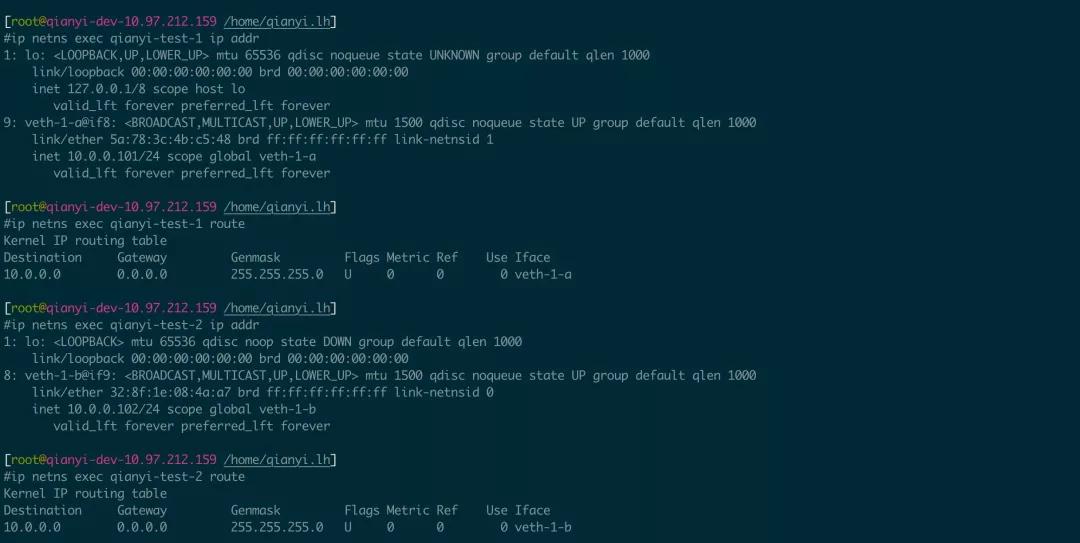Click the 'qianyi-test-2 route' command line
This screenshot has height=543, width=1080.
coord(125,477)
